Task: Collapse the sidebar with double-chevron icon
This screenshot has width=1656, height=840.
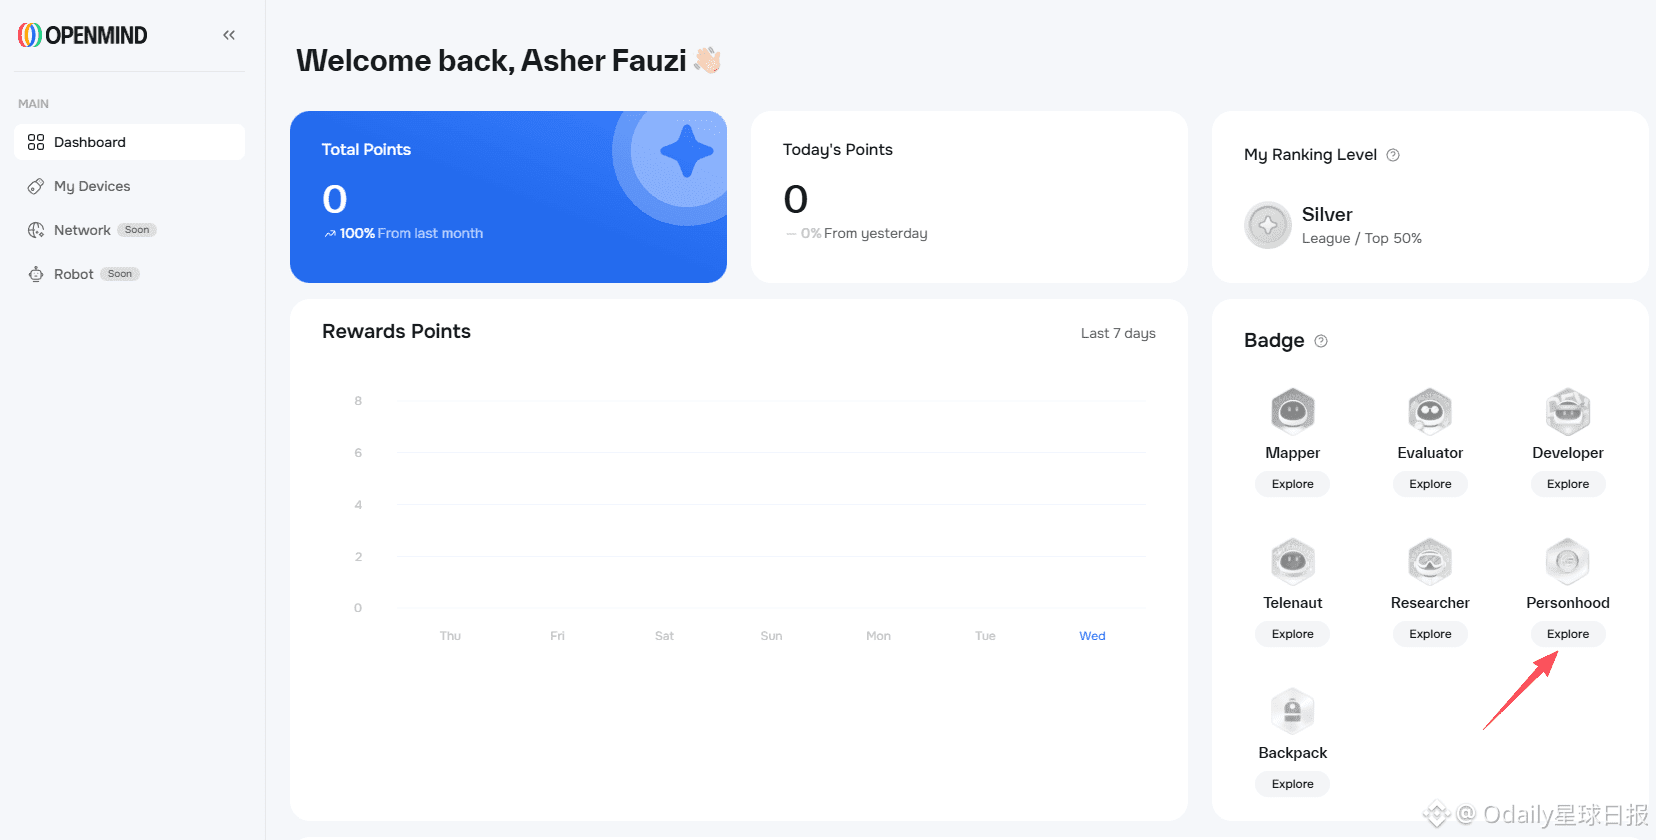Action: tap(229, 35)
